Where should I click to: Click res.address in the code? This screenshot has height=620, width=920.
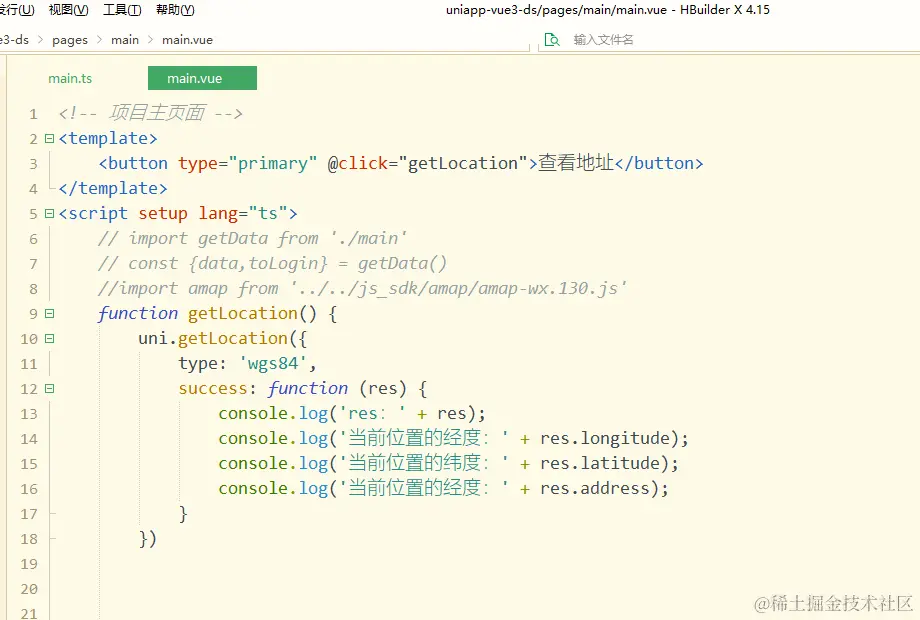[x=596, y=489]
